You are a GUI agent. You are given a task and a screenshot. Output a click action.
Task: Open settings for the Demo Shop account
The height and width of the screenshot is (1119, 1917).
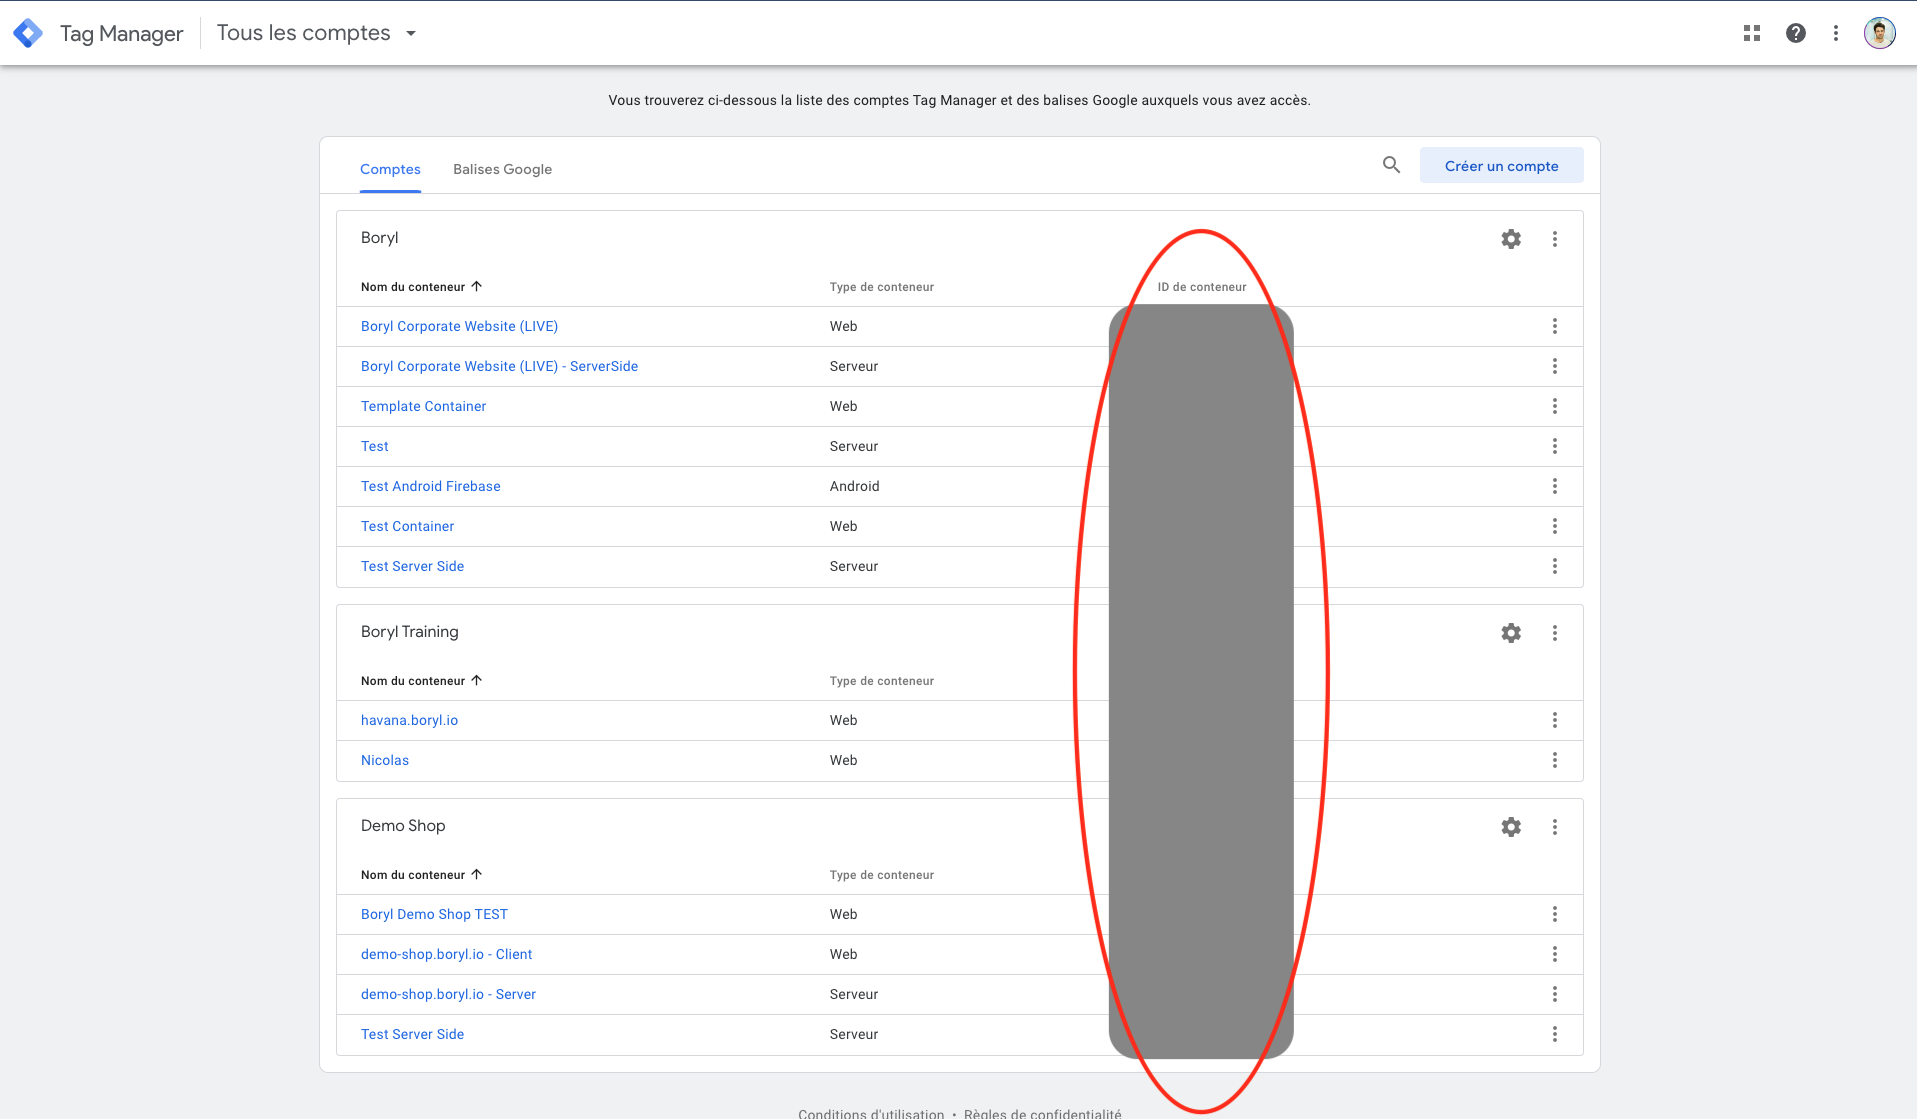(x=1511, y=827)
